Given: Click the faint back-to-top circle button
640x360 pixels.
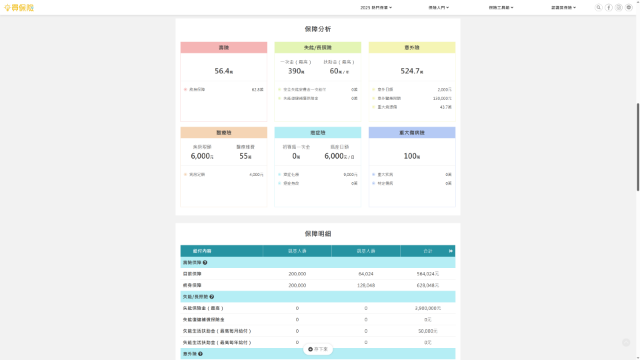Looking at the screenshot, I should (626, 342).
